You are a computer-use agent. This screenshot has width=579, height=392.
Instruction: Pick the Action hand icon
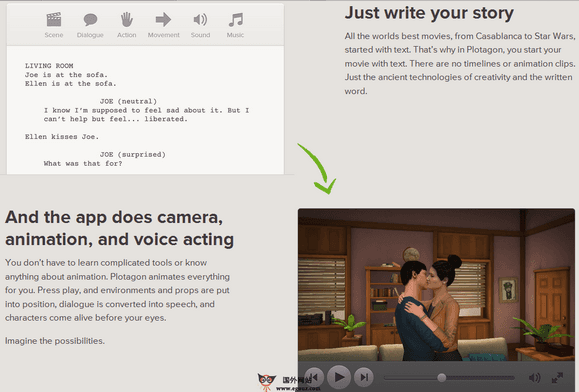pos(126,20)
